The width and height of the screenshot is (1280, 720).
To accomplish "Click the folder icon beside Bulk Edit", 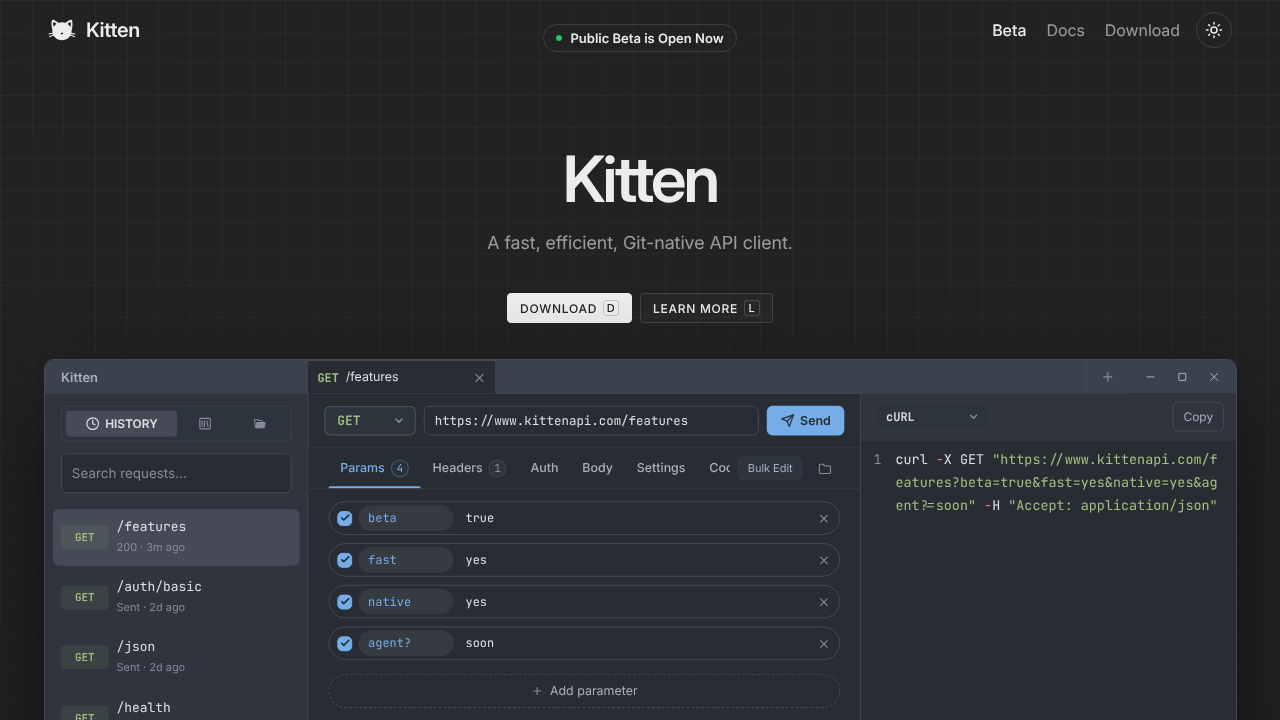I will click(x=825, y=468).
